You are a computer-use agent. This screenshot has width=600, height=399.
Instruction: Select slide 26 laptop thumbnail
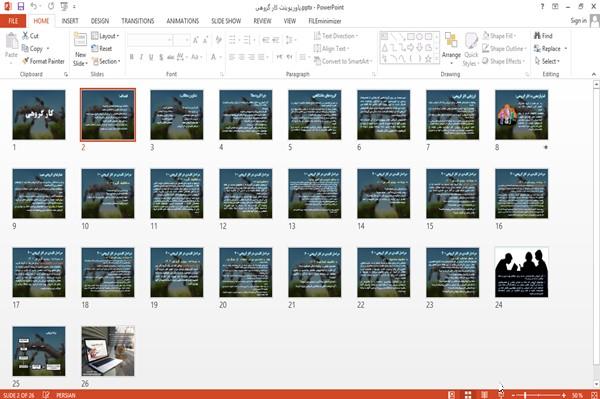(x=108, y=351)
